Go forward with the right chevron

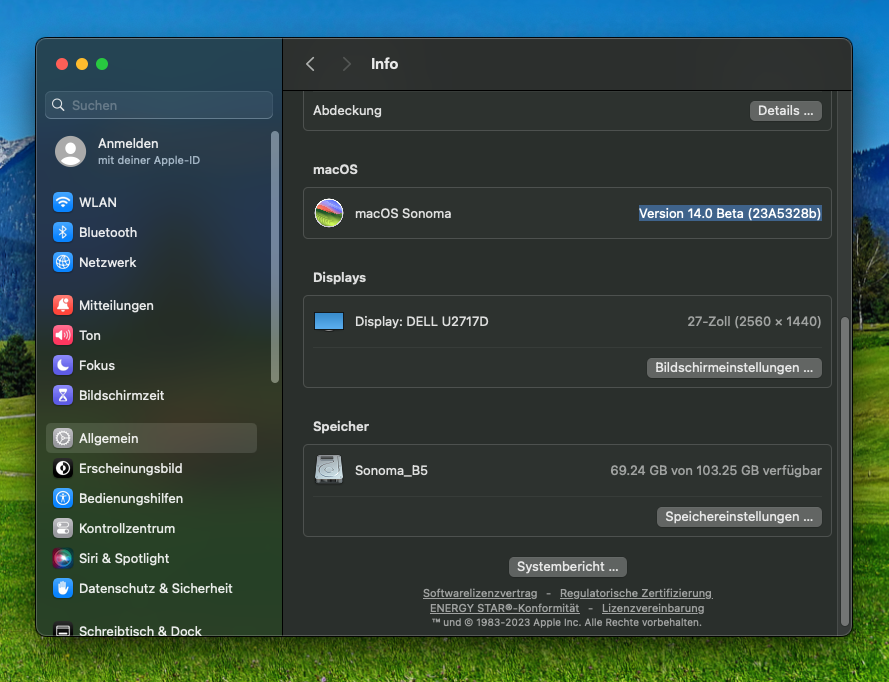(x=346, y=63)
